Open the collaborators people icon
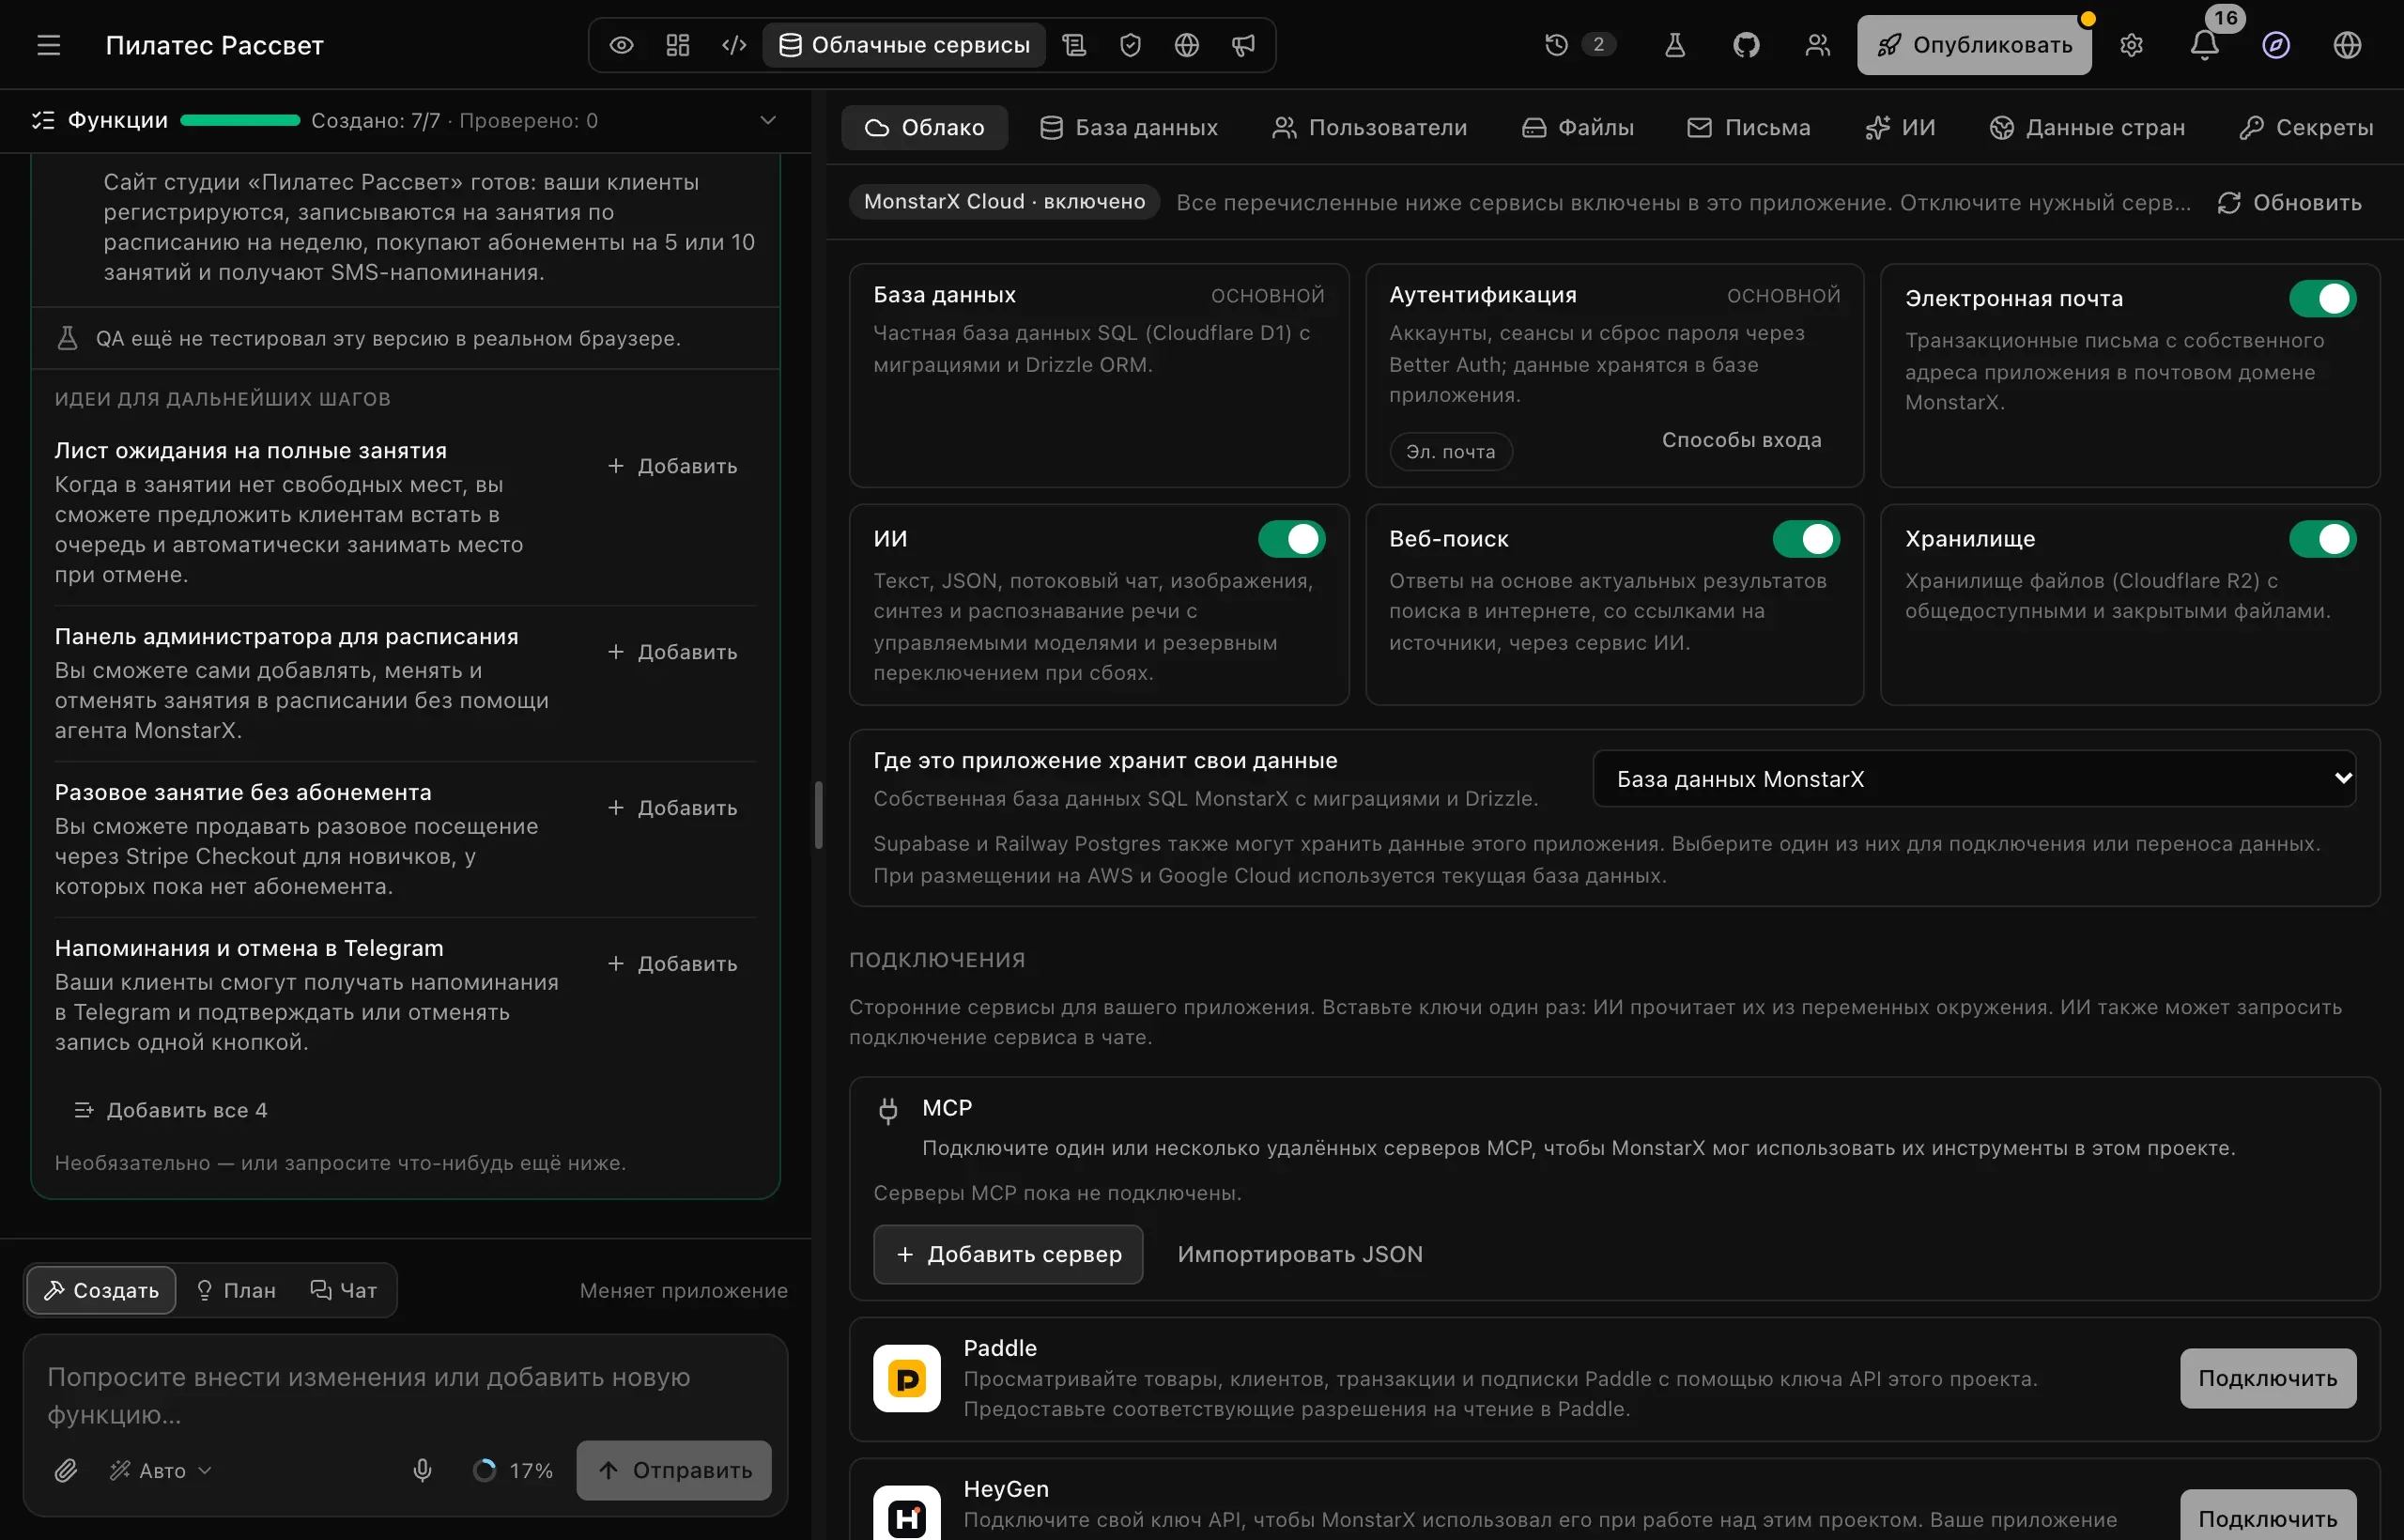This screenshot has height=1540, width=2404. [x=1817, y=45]
